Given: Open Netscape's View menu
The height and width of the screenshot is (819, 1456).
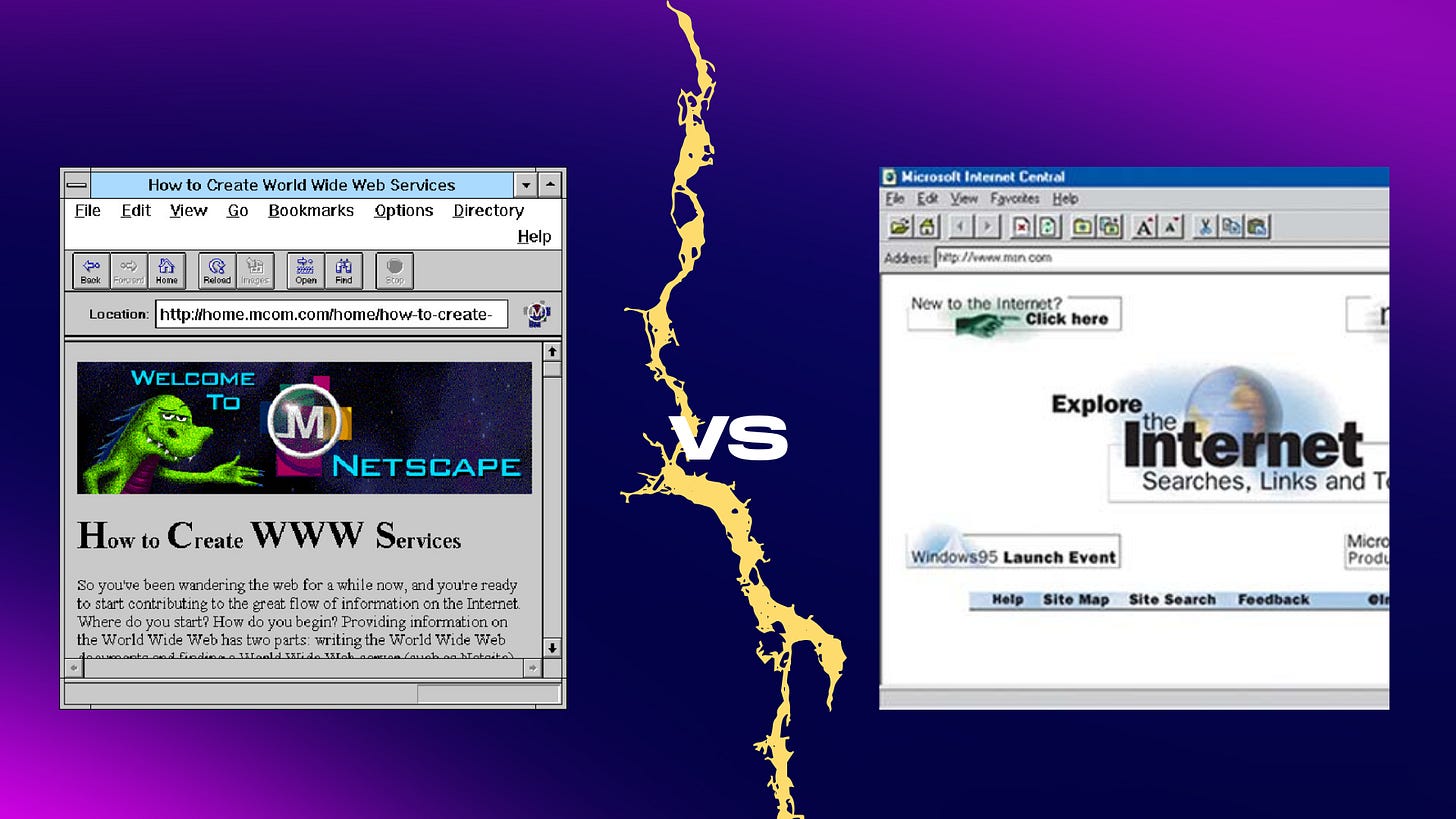Looking at the screenshot, I should point(188,210).
